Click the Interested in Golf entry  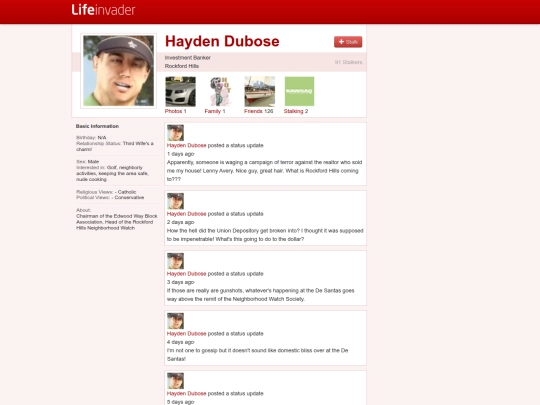point(112,173)
